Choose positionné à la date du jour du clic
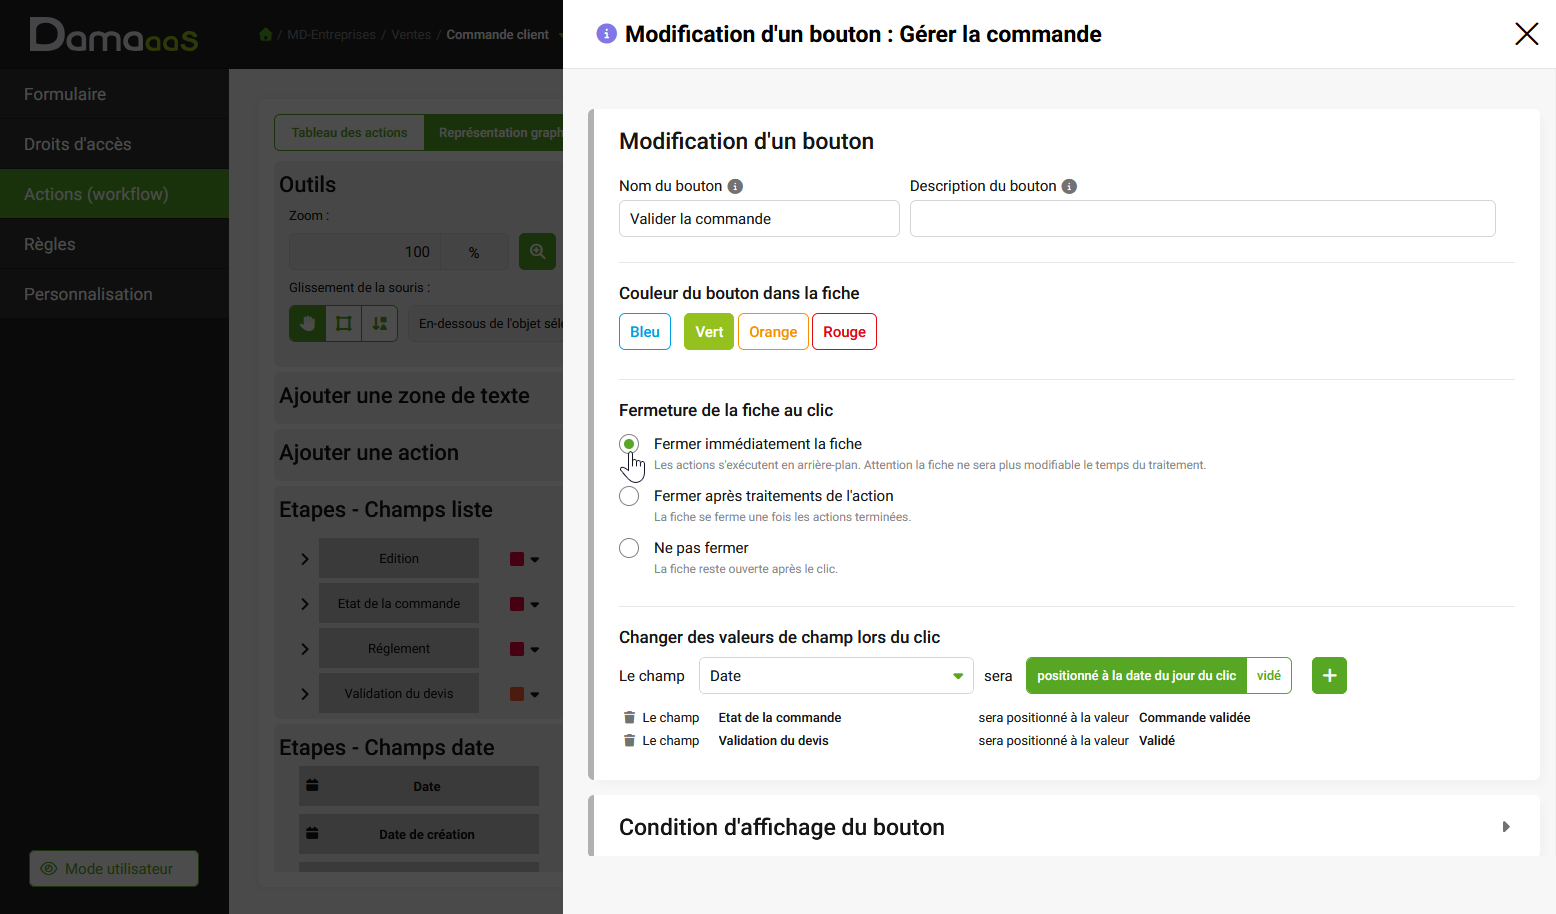 (1136, 676)
